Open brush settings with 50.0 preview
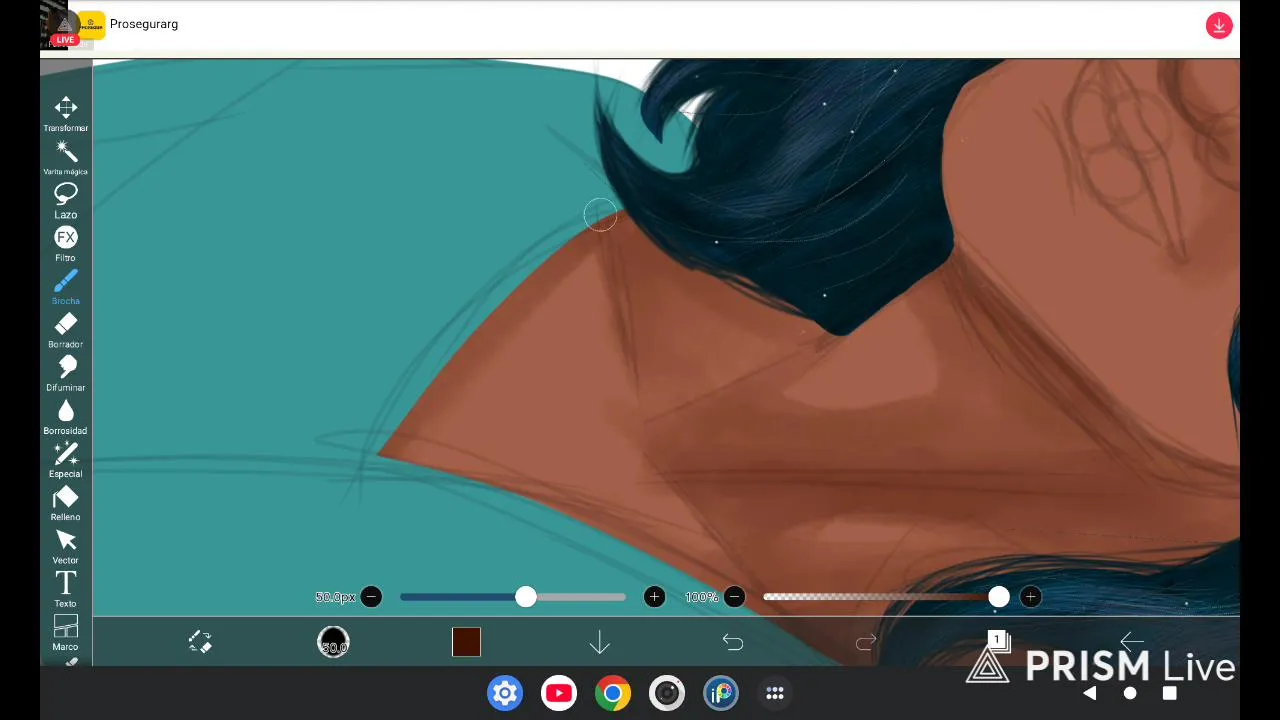The height and width of the screenshot is (720, 1280). pos(333,642)
